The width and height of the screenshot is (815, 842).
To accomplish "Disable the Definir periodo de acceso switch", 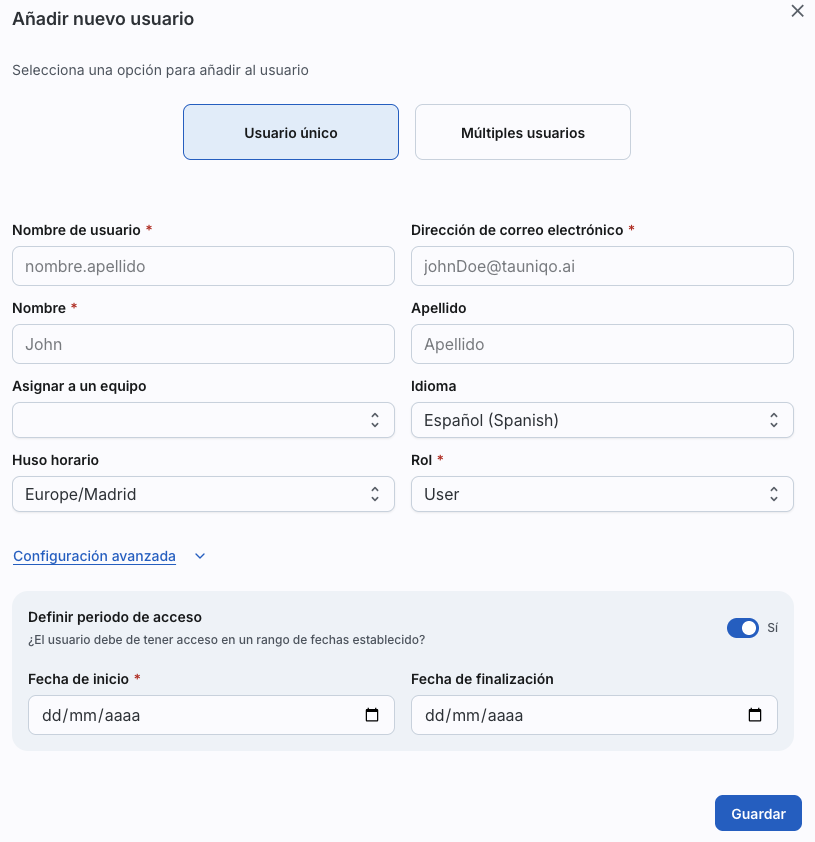I will pyautogui.click(x=743, y=628).
